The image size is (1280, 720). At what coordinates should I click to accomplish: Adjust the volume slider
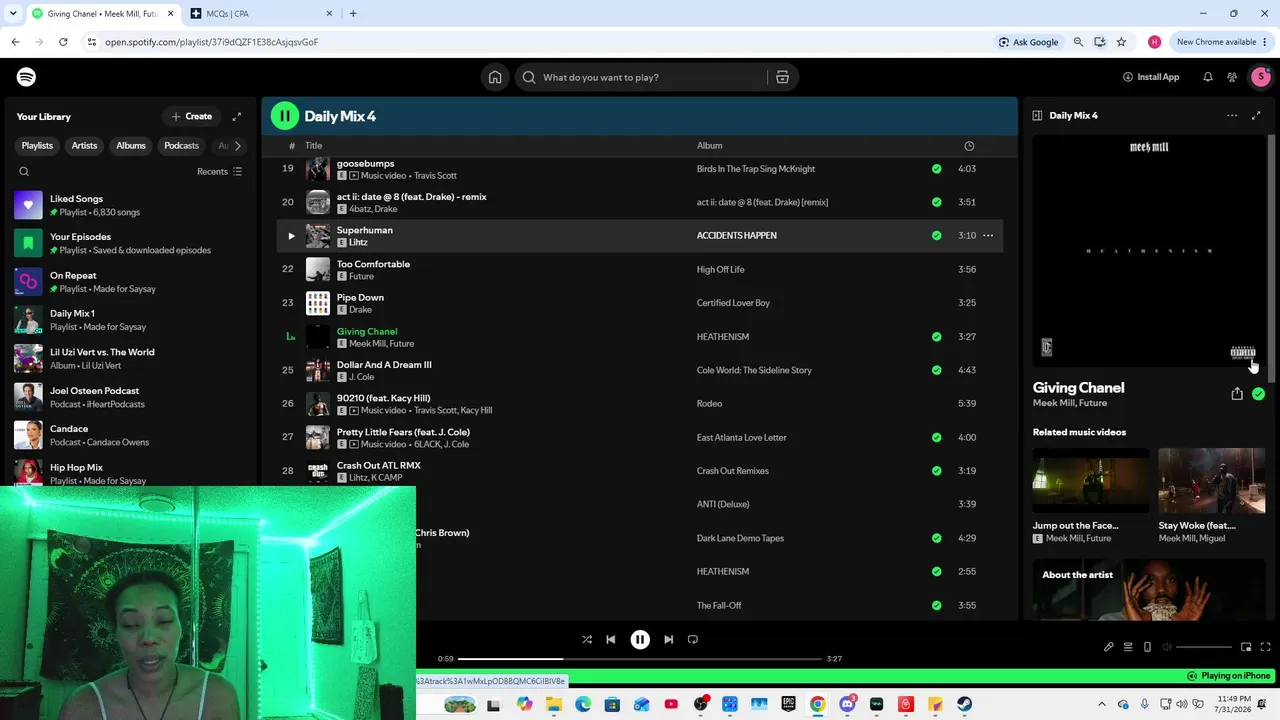[x=1204, y=647]
